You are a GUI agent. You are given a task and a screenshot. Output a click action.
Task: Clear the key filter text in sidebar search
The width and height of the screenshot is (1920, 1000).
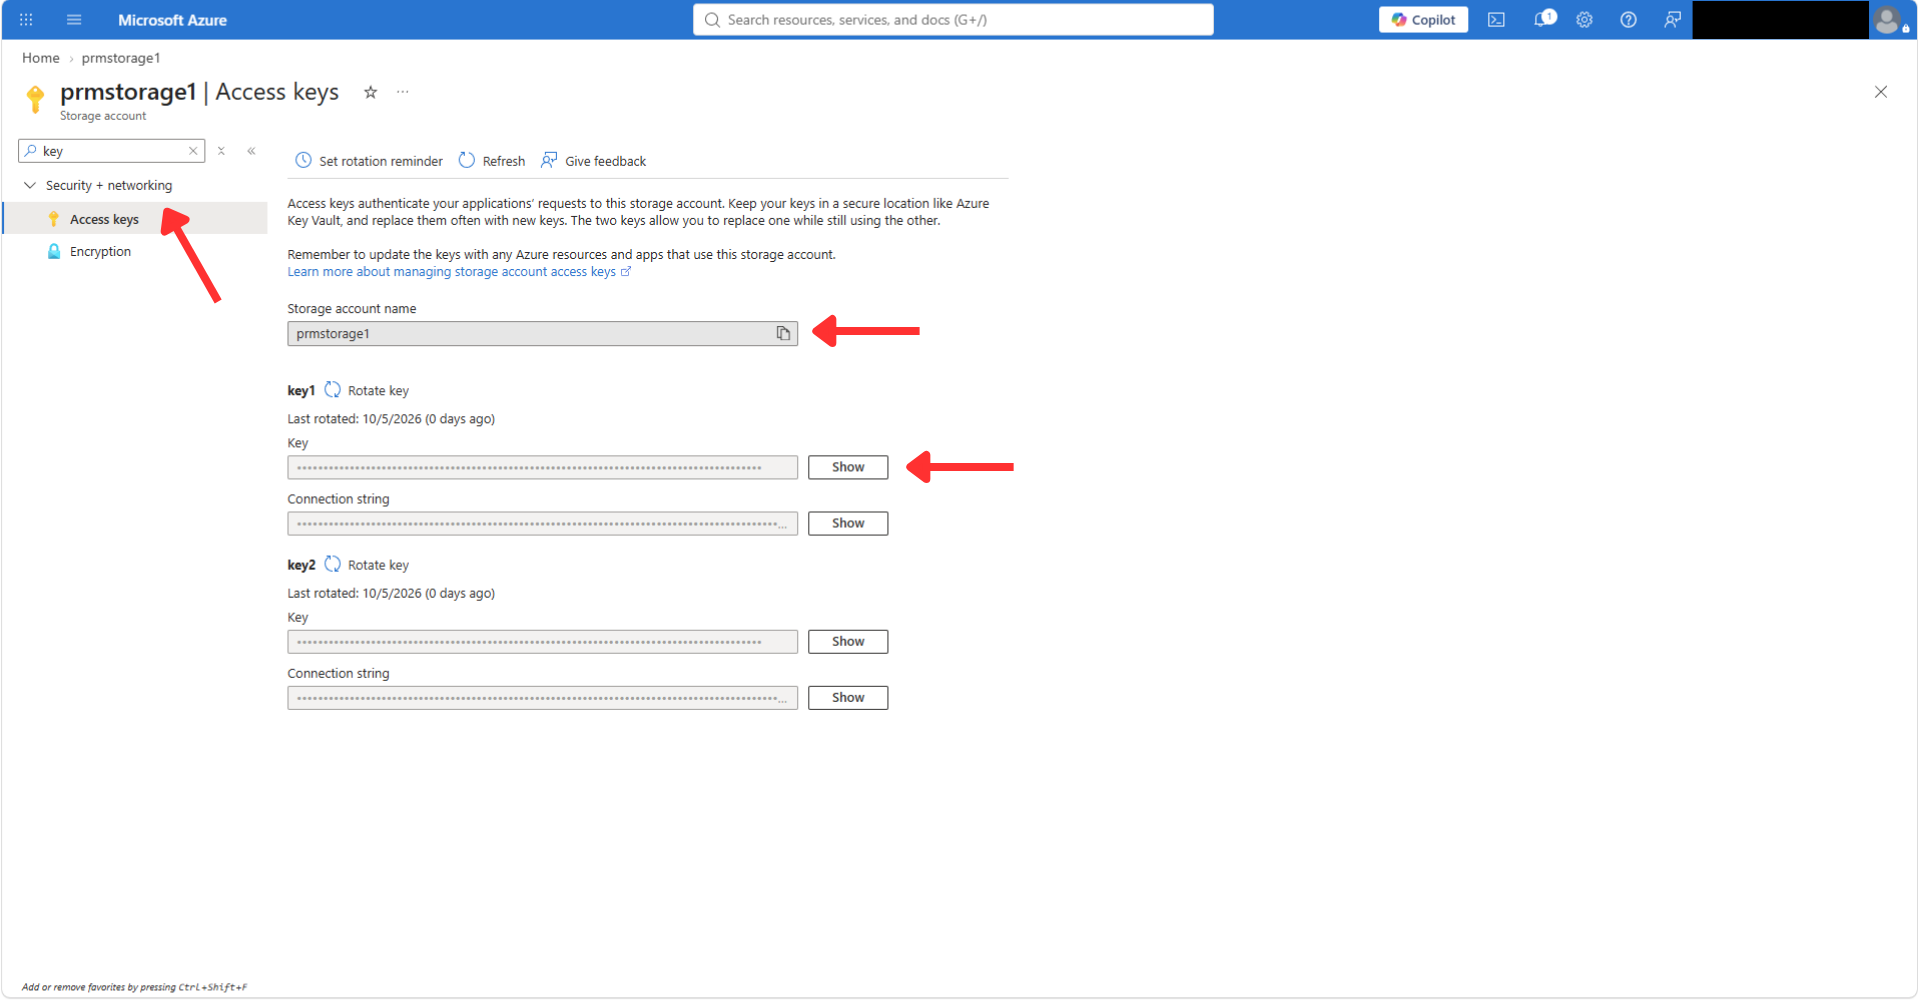(193, 151)
